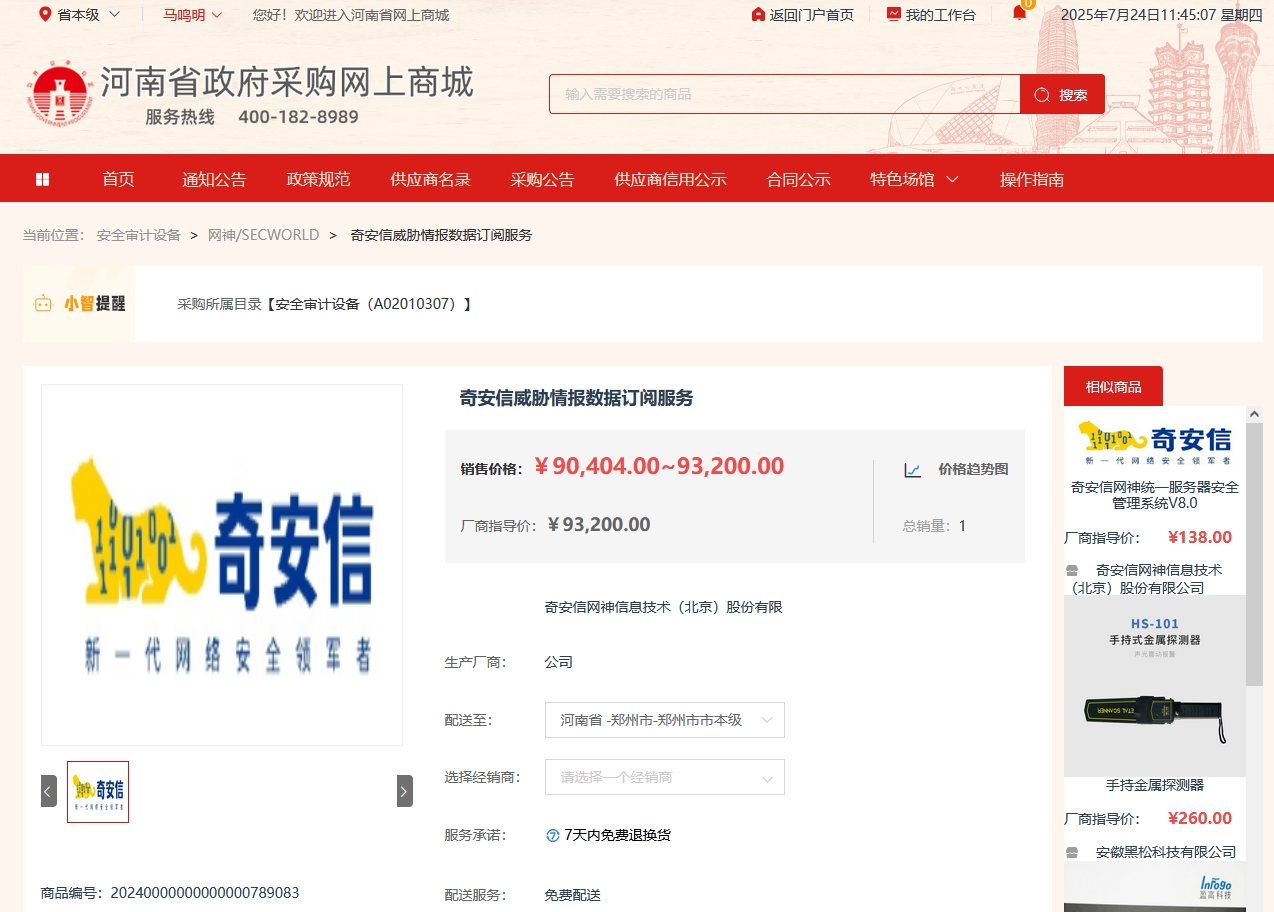This screenshot has width=1274, height=912.
Task: Click the similar products scrollbar
Action: point(1254,555)
